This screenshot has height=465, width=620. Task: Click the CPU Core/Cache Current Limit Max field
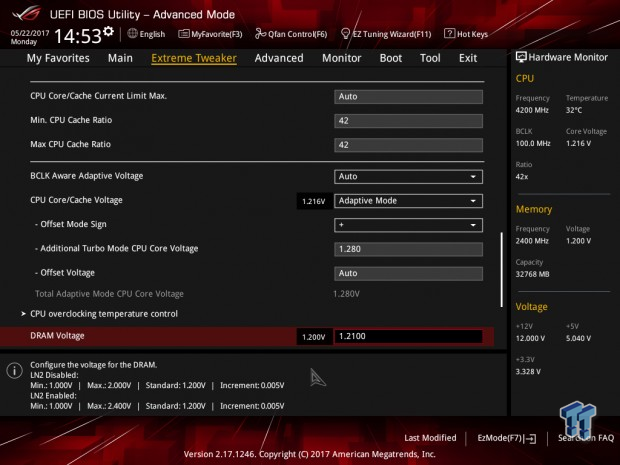(408, 96)
